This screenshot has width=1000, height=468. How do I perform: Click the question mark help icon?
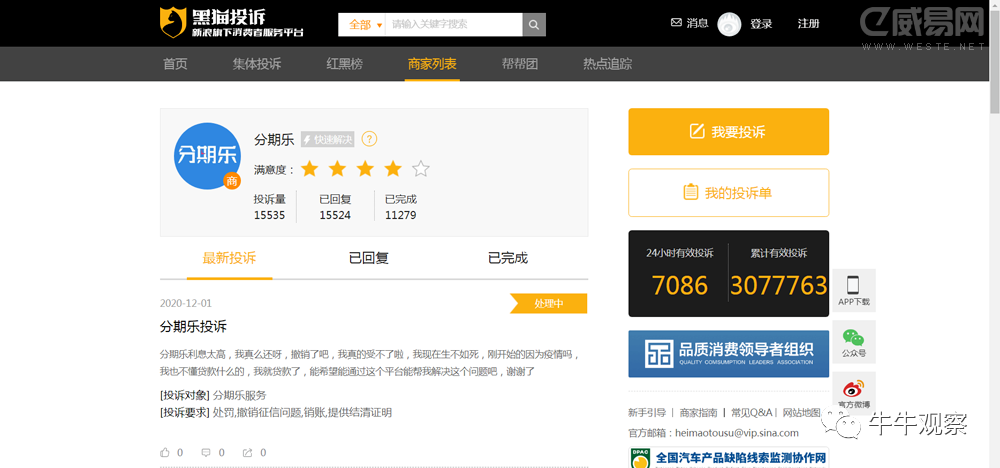click(369, 139)
